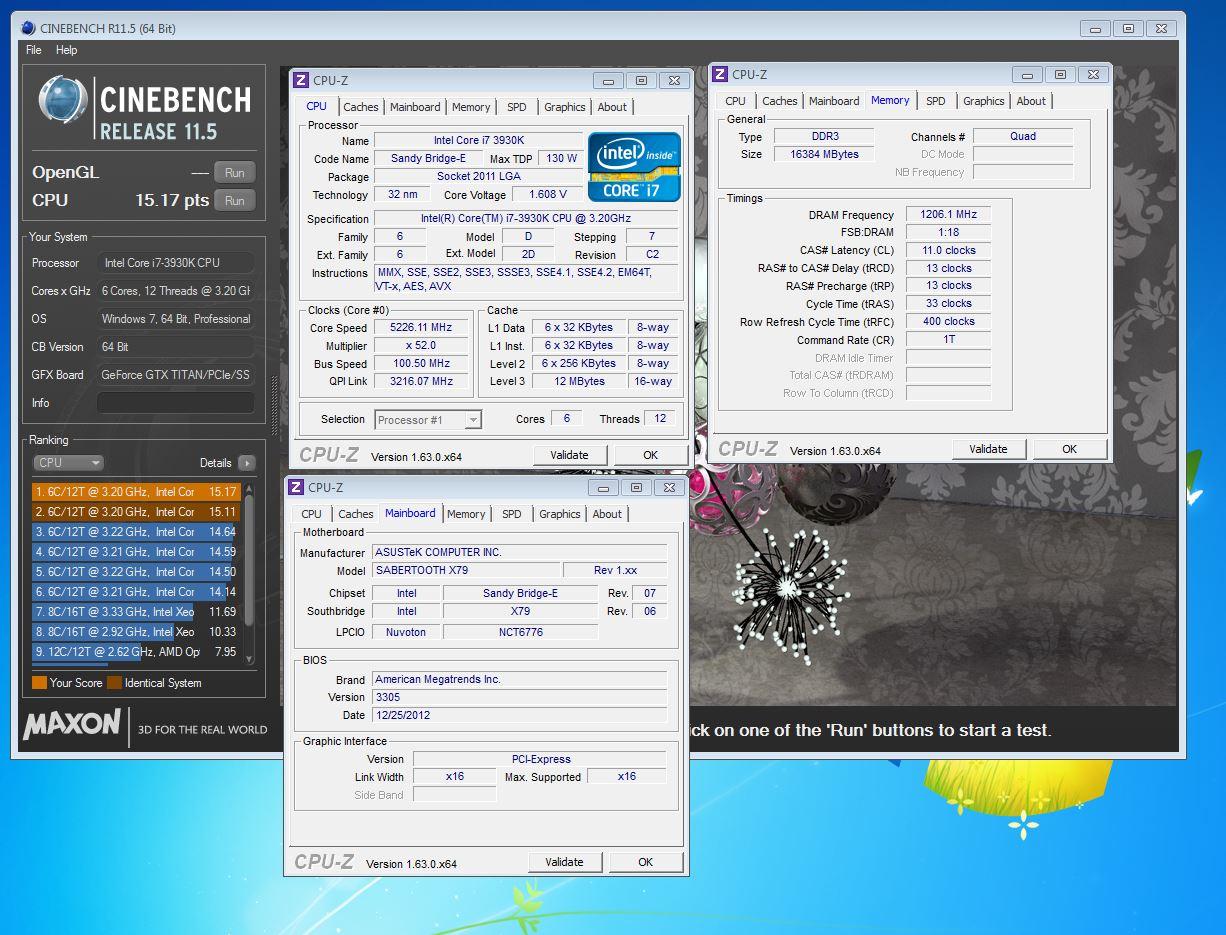Run the CPU benchmark
Viewport: 1226px width, 935px height.
click(x=235, y=200)
